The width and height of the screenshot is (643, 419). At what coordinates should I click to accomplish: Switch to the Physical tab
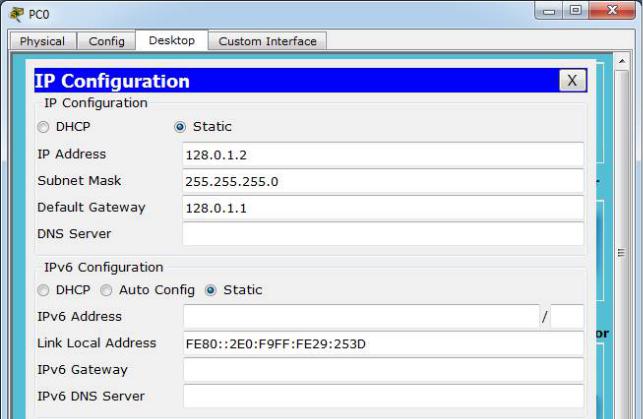pos(42,41)
